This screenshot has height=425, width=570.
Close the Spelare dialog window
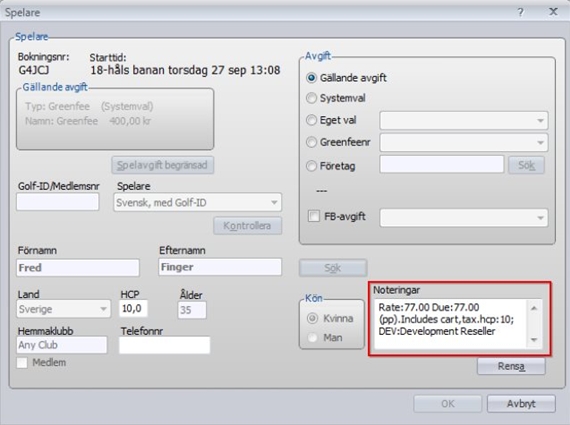click(x=553, y=12)
